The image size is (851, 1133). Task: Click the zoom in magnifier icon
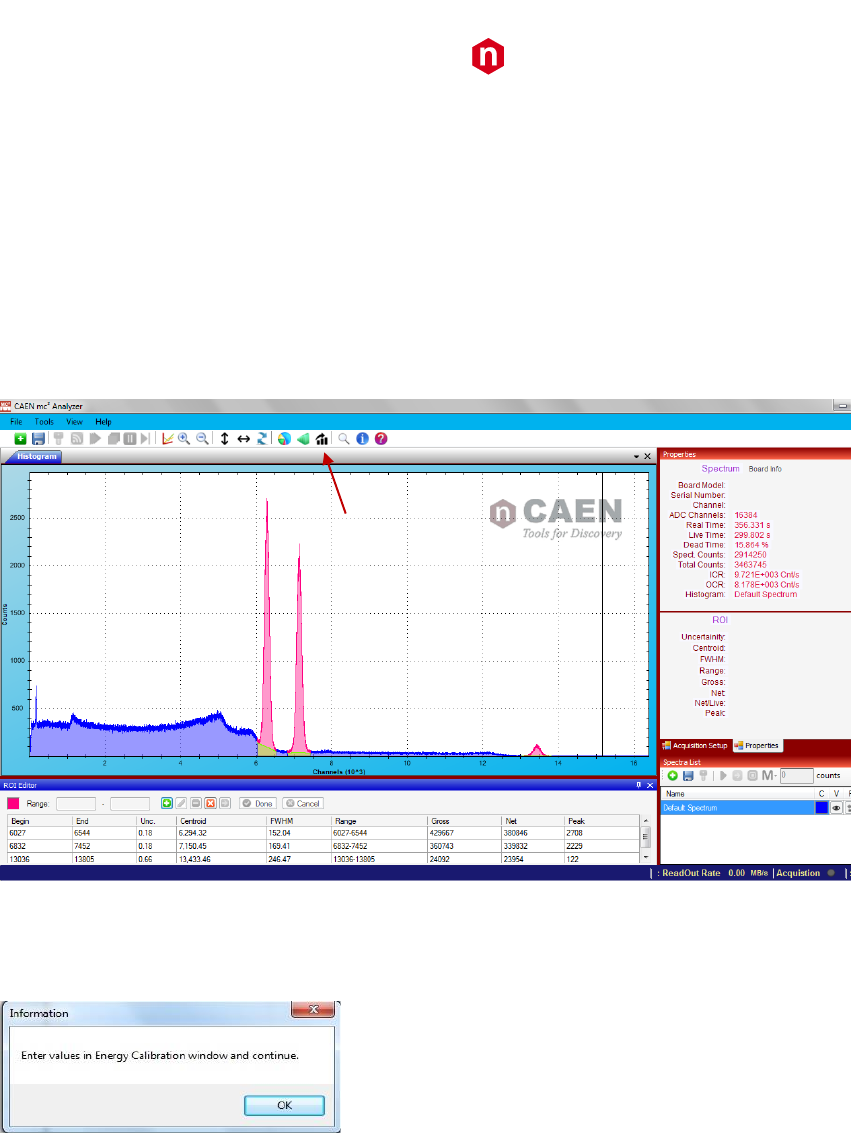(x=184, y=439)
